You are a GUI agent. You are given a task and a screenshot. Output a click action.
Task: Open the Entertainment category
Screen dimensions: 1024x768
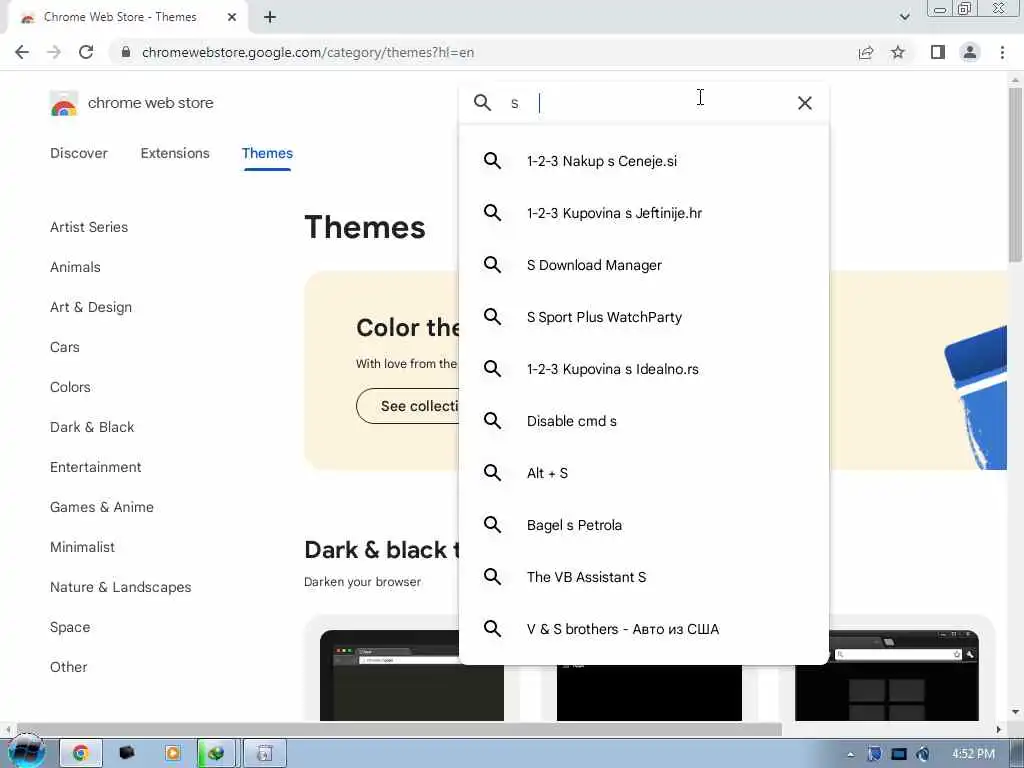[95, 467]
